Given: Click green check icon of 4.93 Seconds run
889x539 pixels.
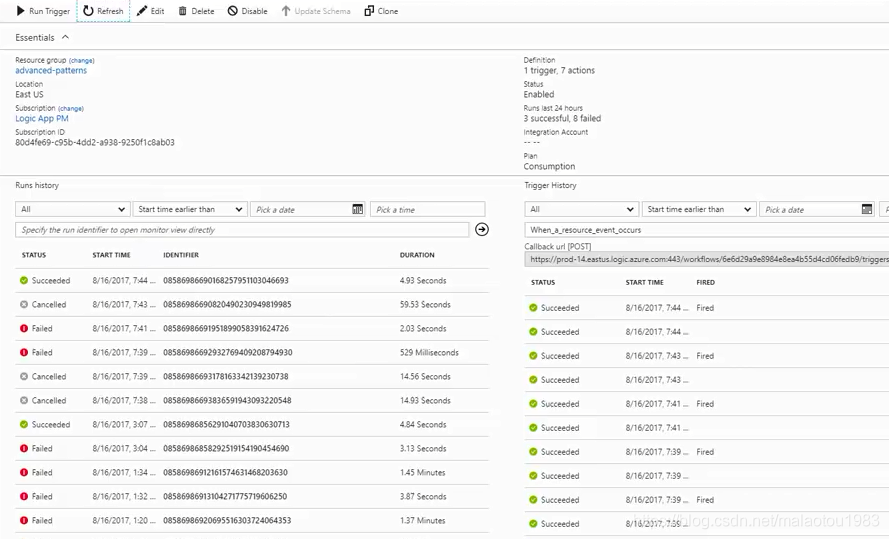Looking at the screenshot, I should click(x=24, y=281).
